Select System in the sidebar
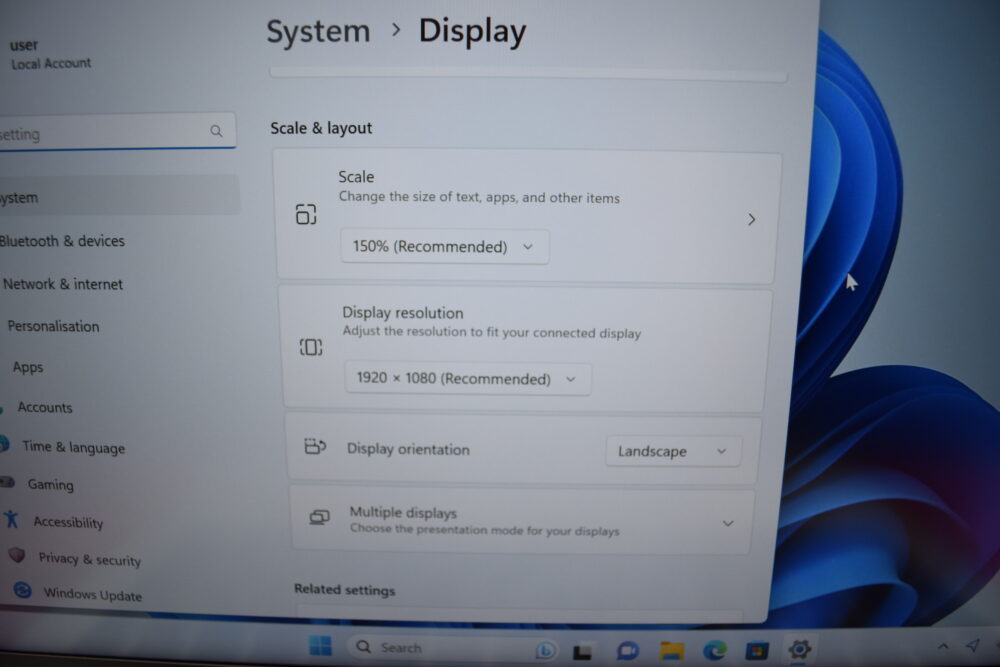 point(119,196)
